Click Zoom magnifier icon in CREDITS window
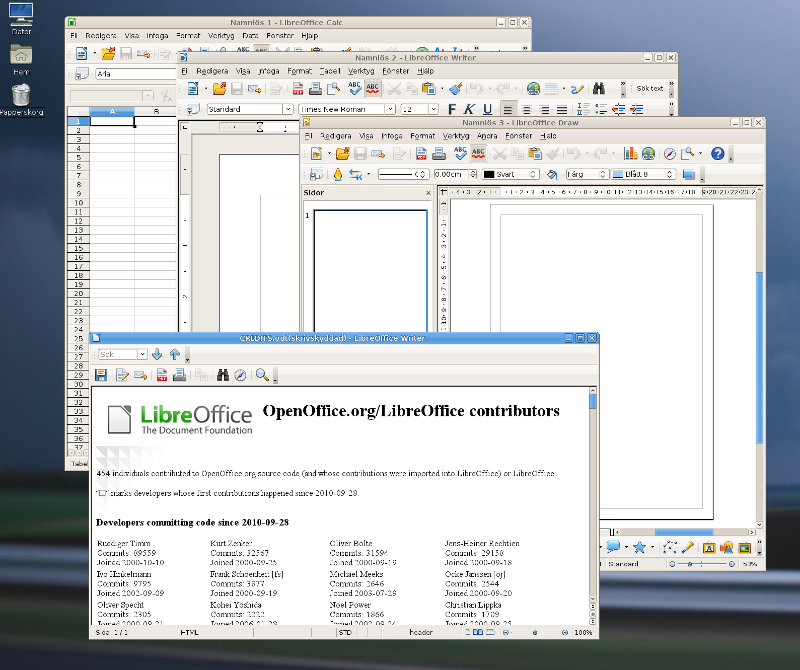Image resolution: width=800 pixels, height=670 pixels. [262, 375]
